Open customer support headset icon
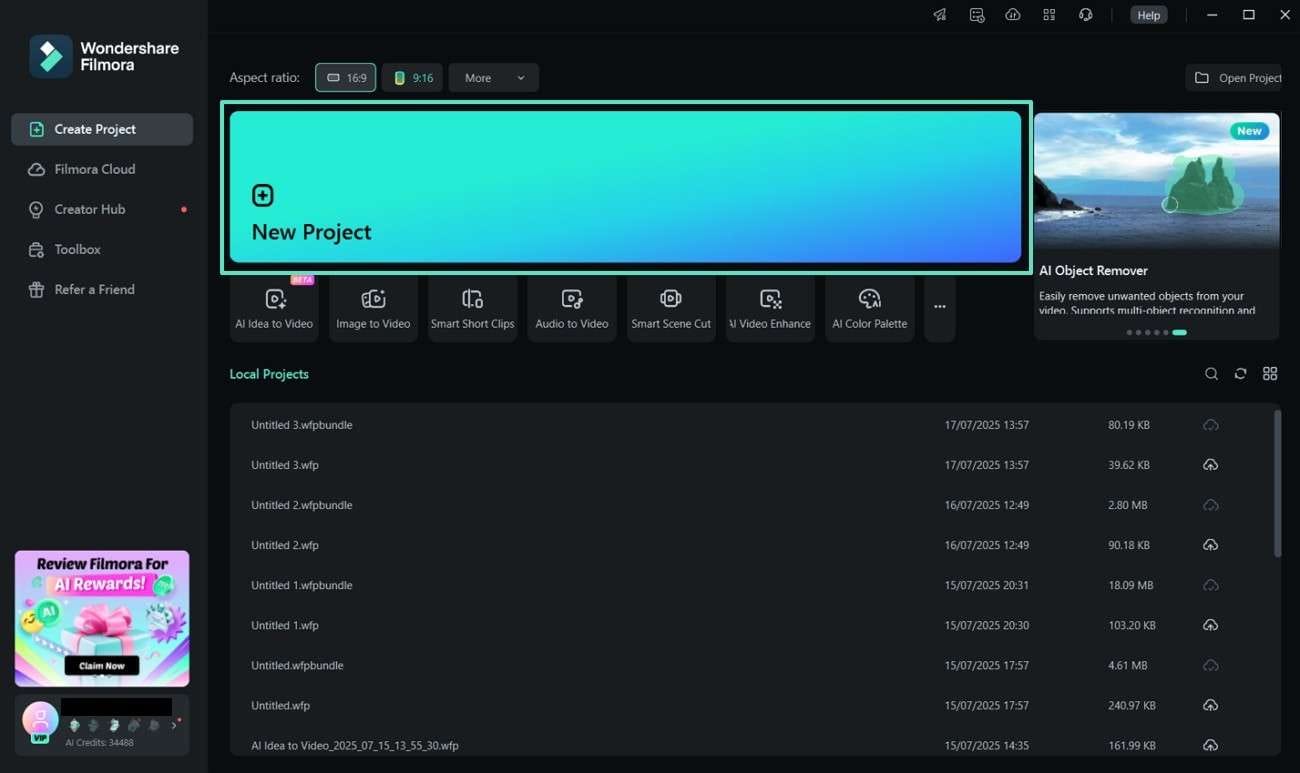Screen dimensions: 1300x773 pyautogui.click(x=1085, y=15)
